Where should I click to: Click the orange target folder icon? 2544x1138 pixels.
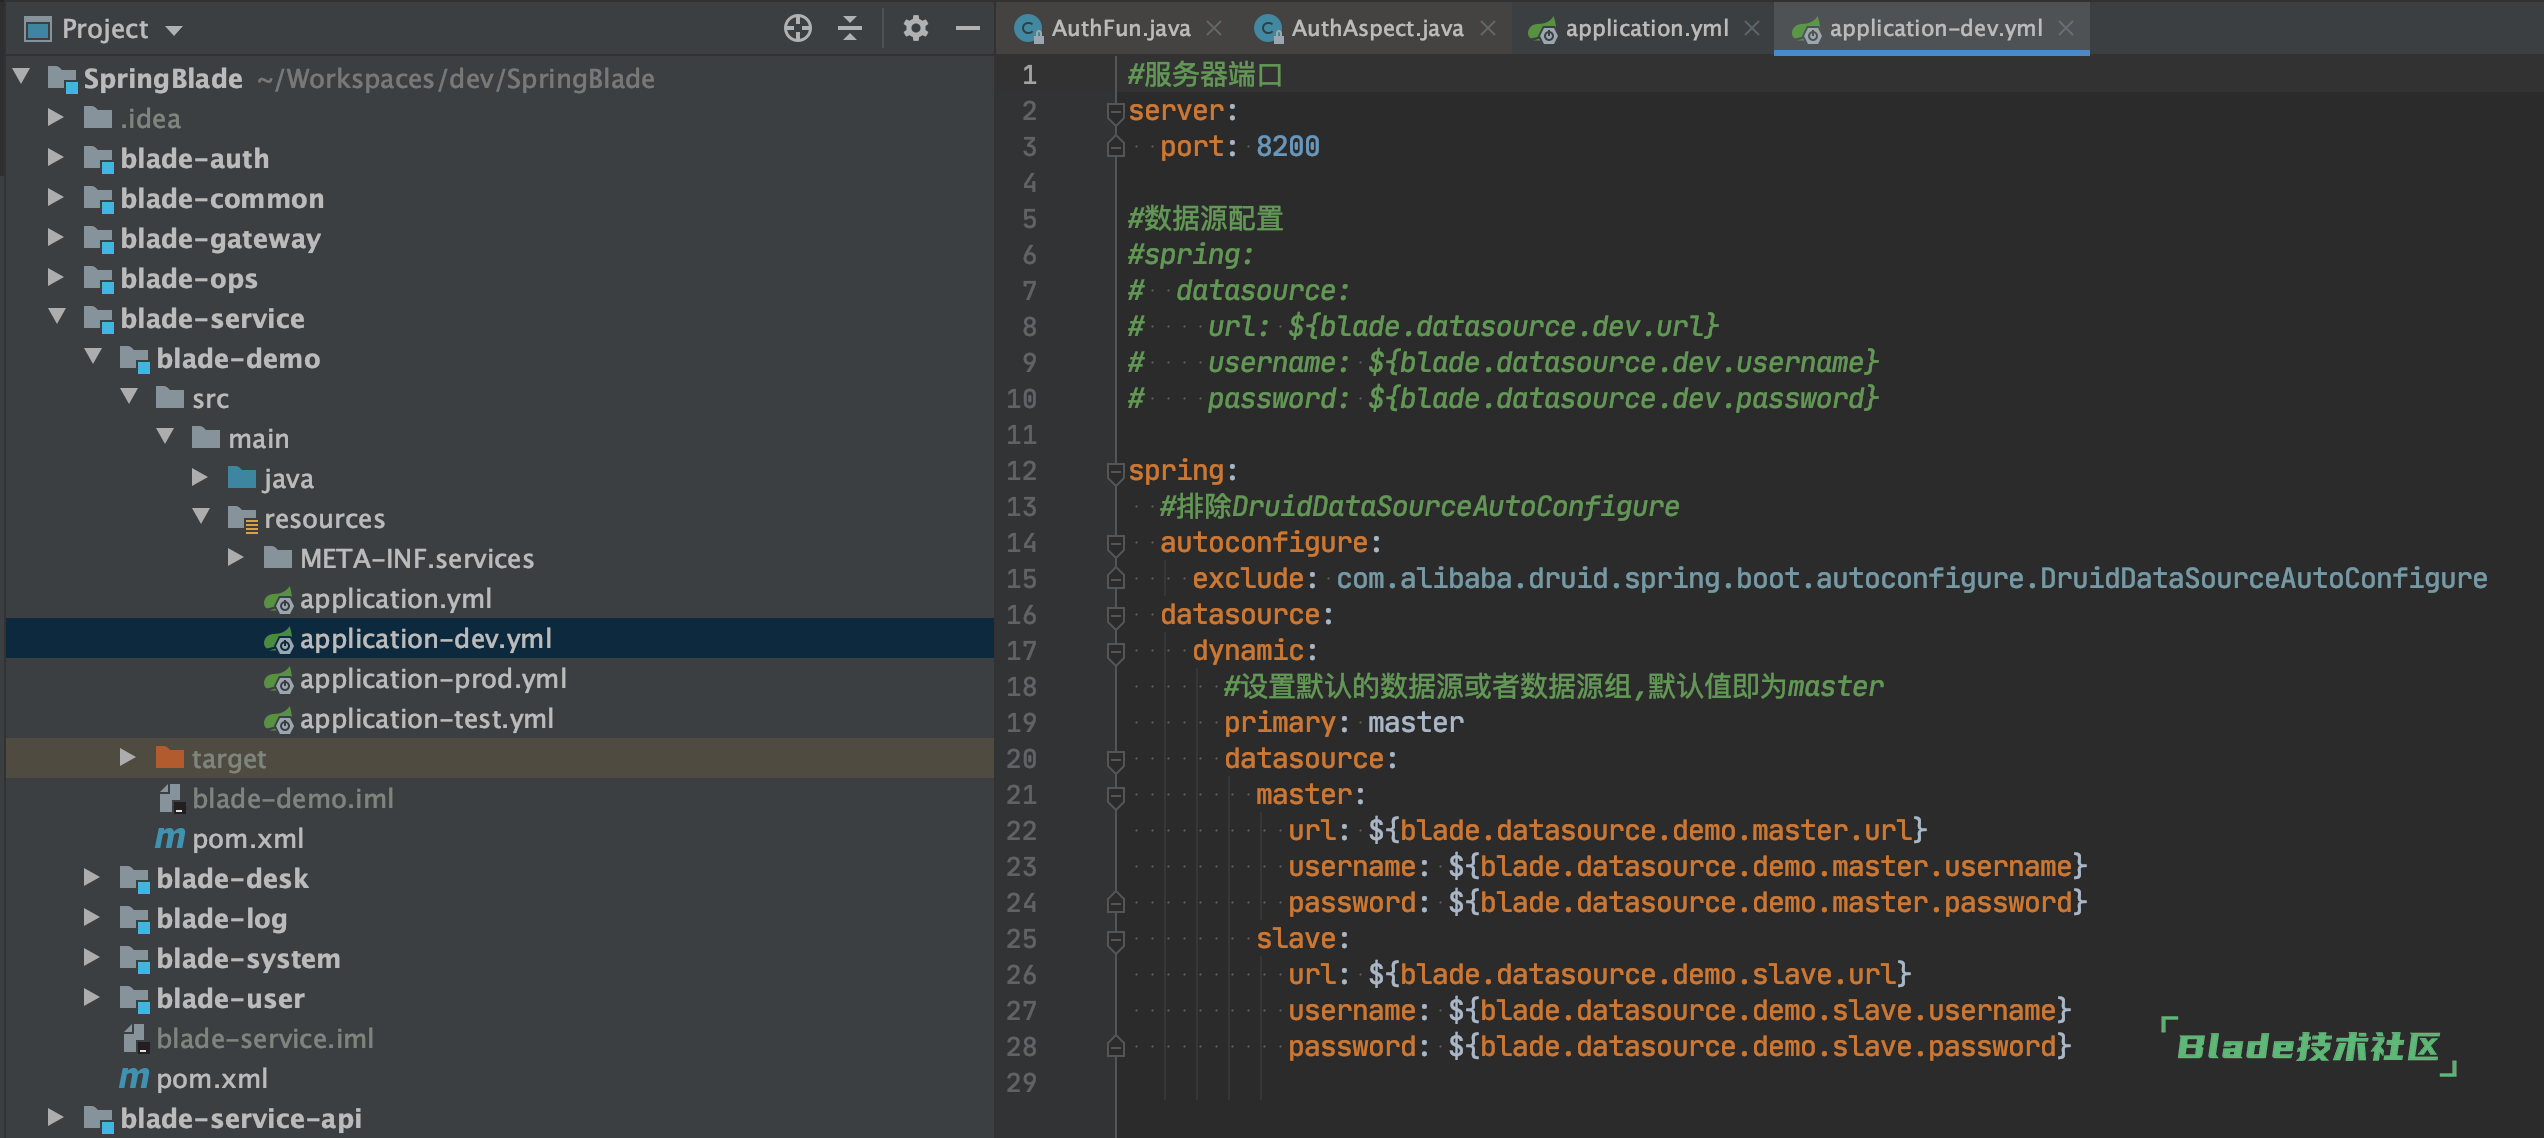click(170, 757)
